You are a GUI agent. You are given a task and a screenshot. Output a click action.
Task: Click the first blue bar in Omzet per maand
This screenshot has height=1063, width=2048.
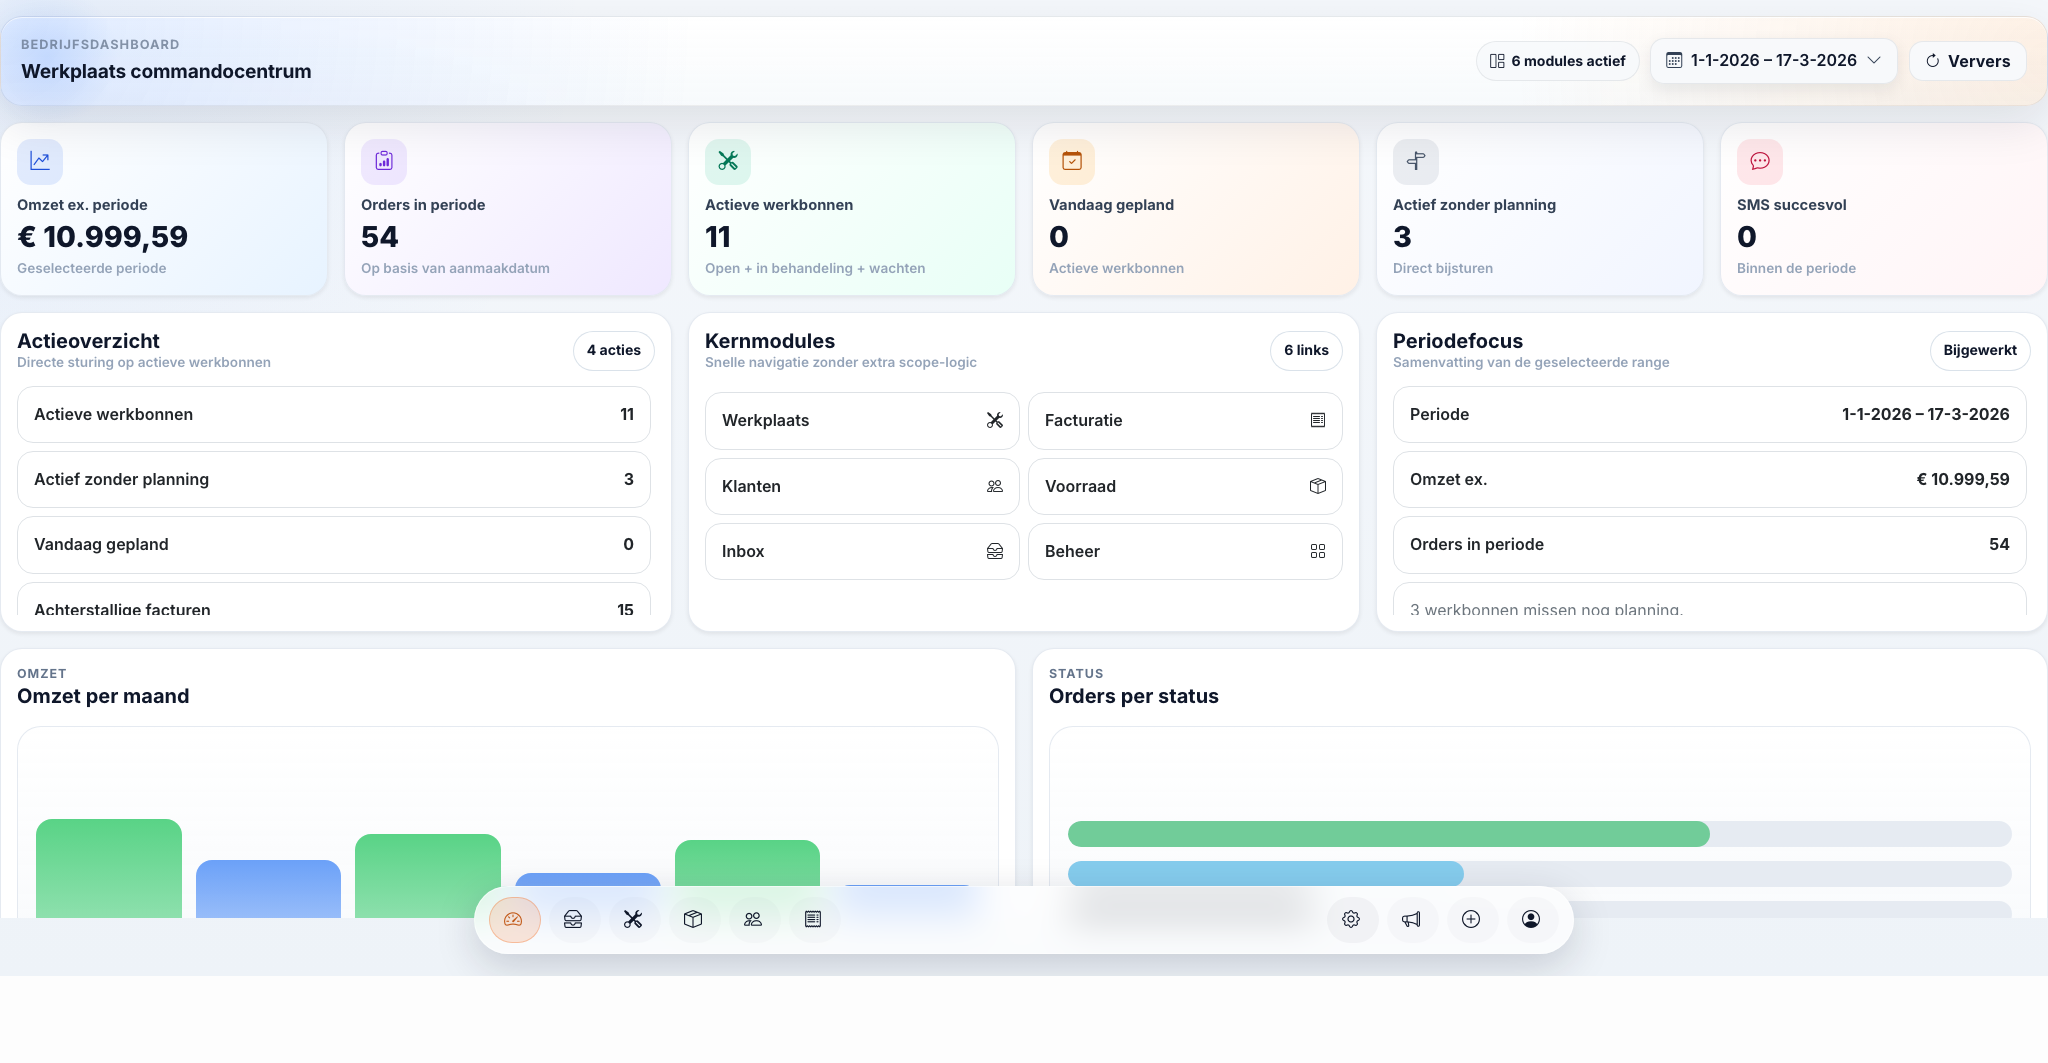tap(268, 889)
